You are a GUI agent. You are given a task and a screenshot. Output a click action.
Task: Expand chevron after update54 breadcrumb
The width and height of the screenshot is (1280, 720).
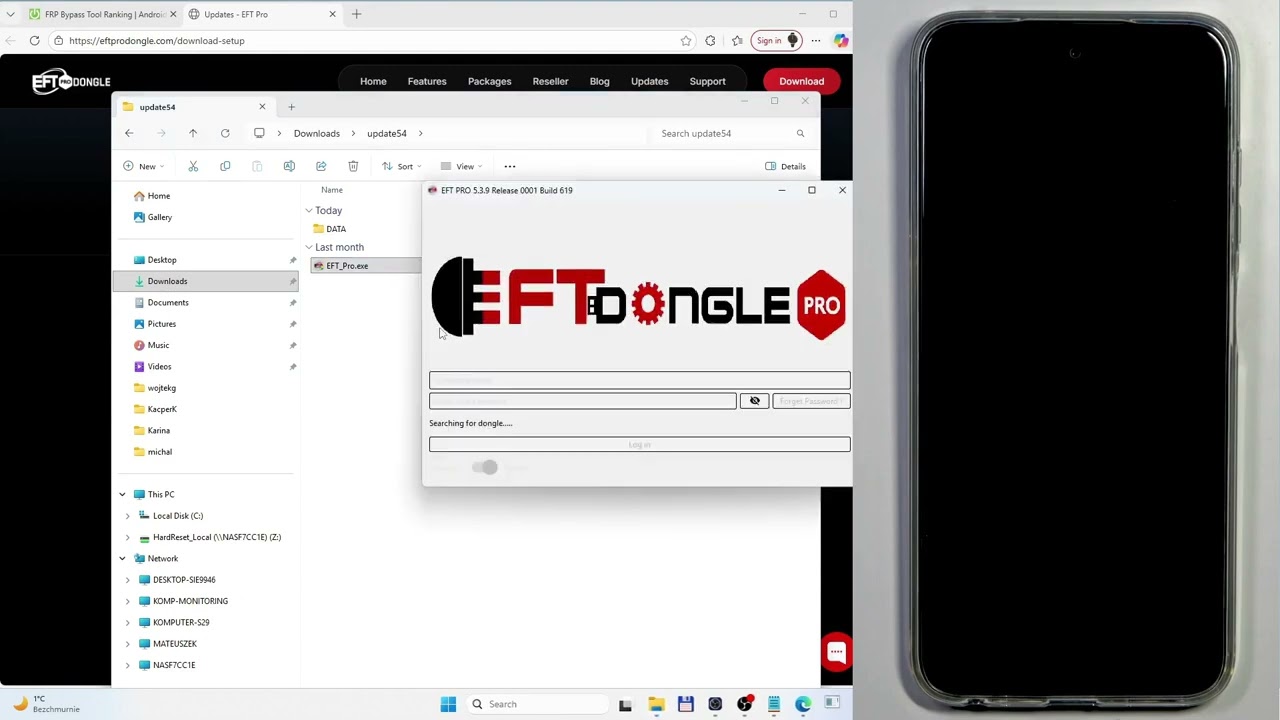coord(420,133)
